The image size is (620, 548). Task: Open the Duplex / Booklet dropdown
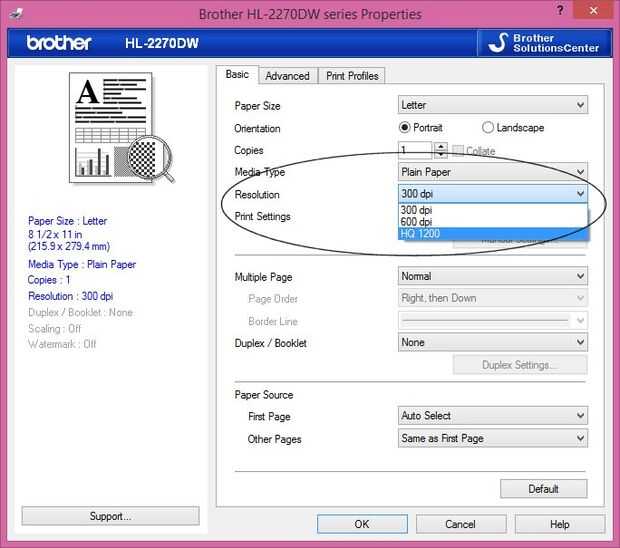(x=493, y=342)
